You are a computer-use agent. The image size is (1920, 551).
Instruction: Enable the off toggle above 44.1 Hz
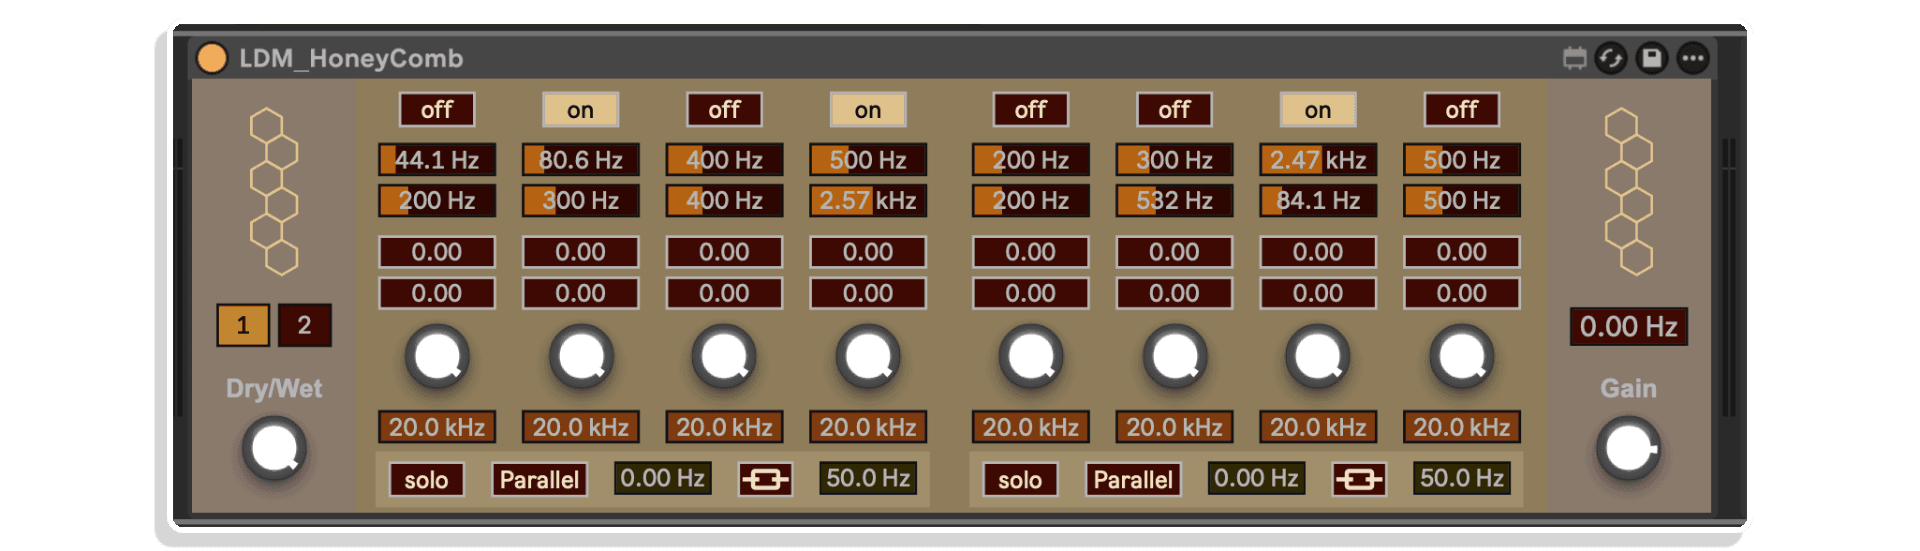[x=437, y=110]
